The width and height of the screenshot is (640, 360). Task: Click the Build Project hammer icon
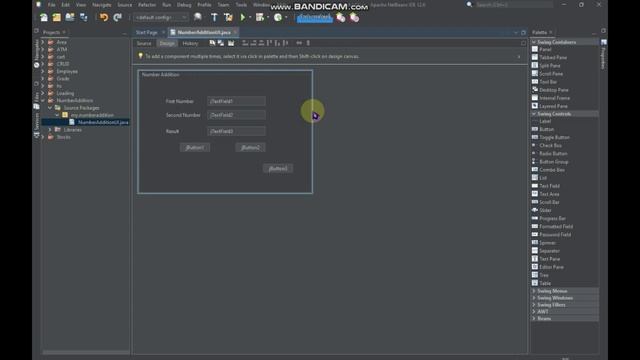click(x=214, y=18)
